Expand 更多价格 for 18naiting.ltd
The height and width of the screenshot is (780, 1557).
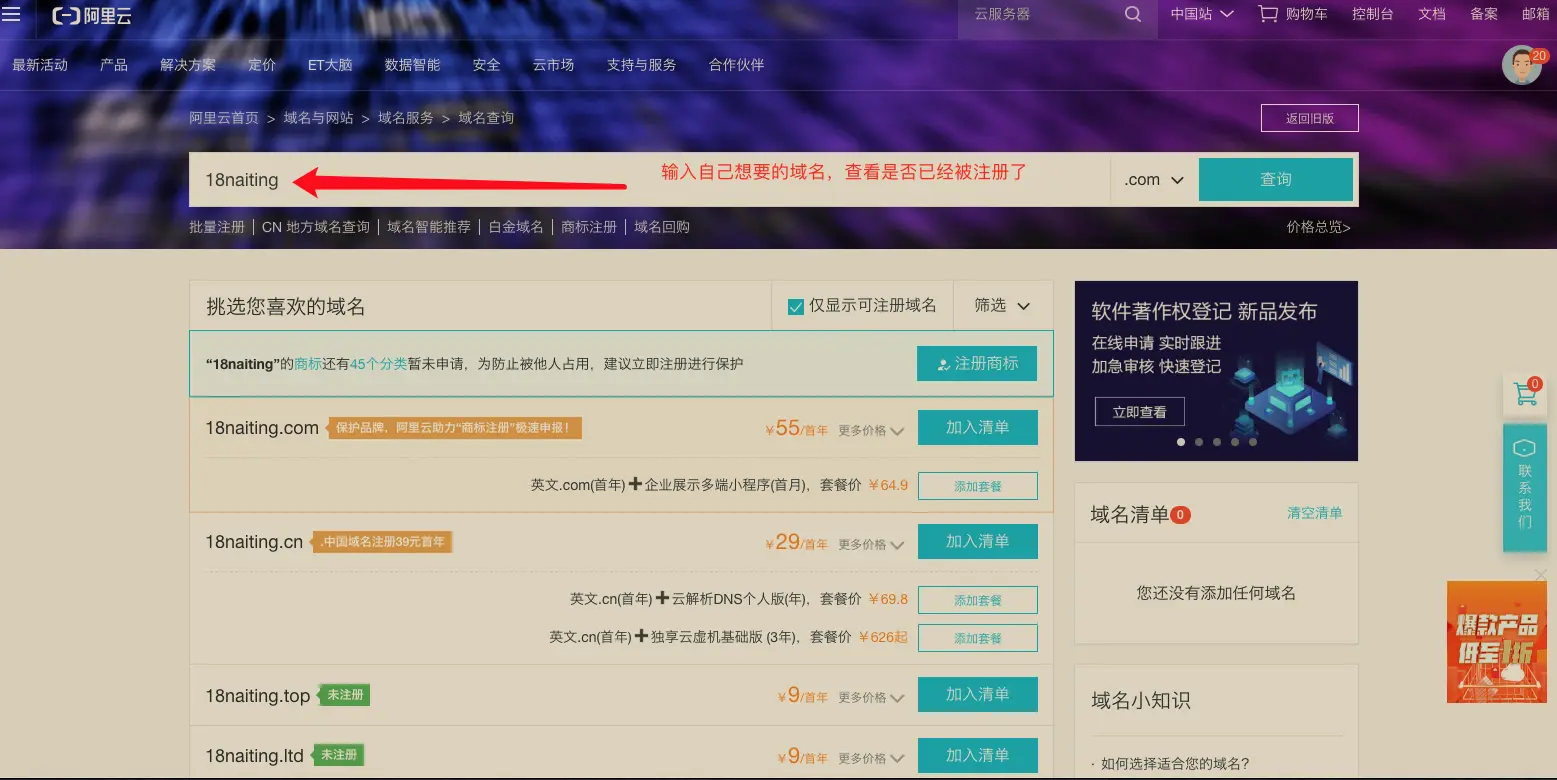click(871, 758)
